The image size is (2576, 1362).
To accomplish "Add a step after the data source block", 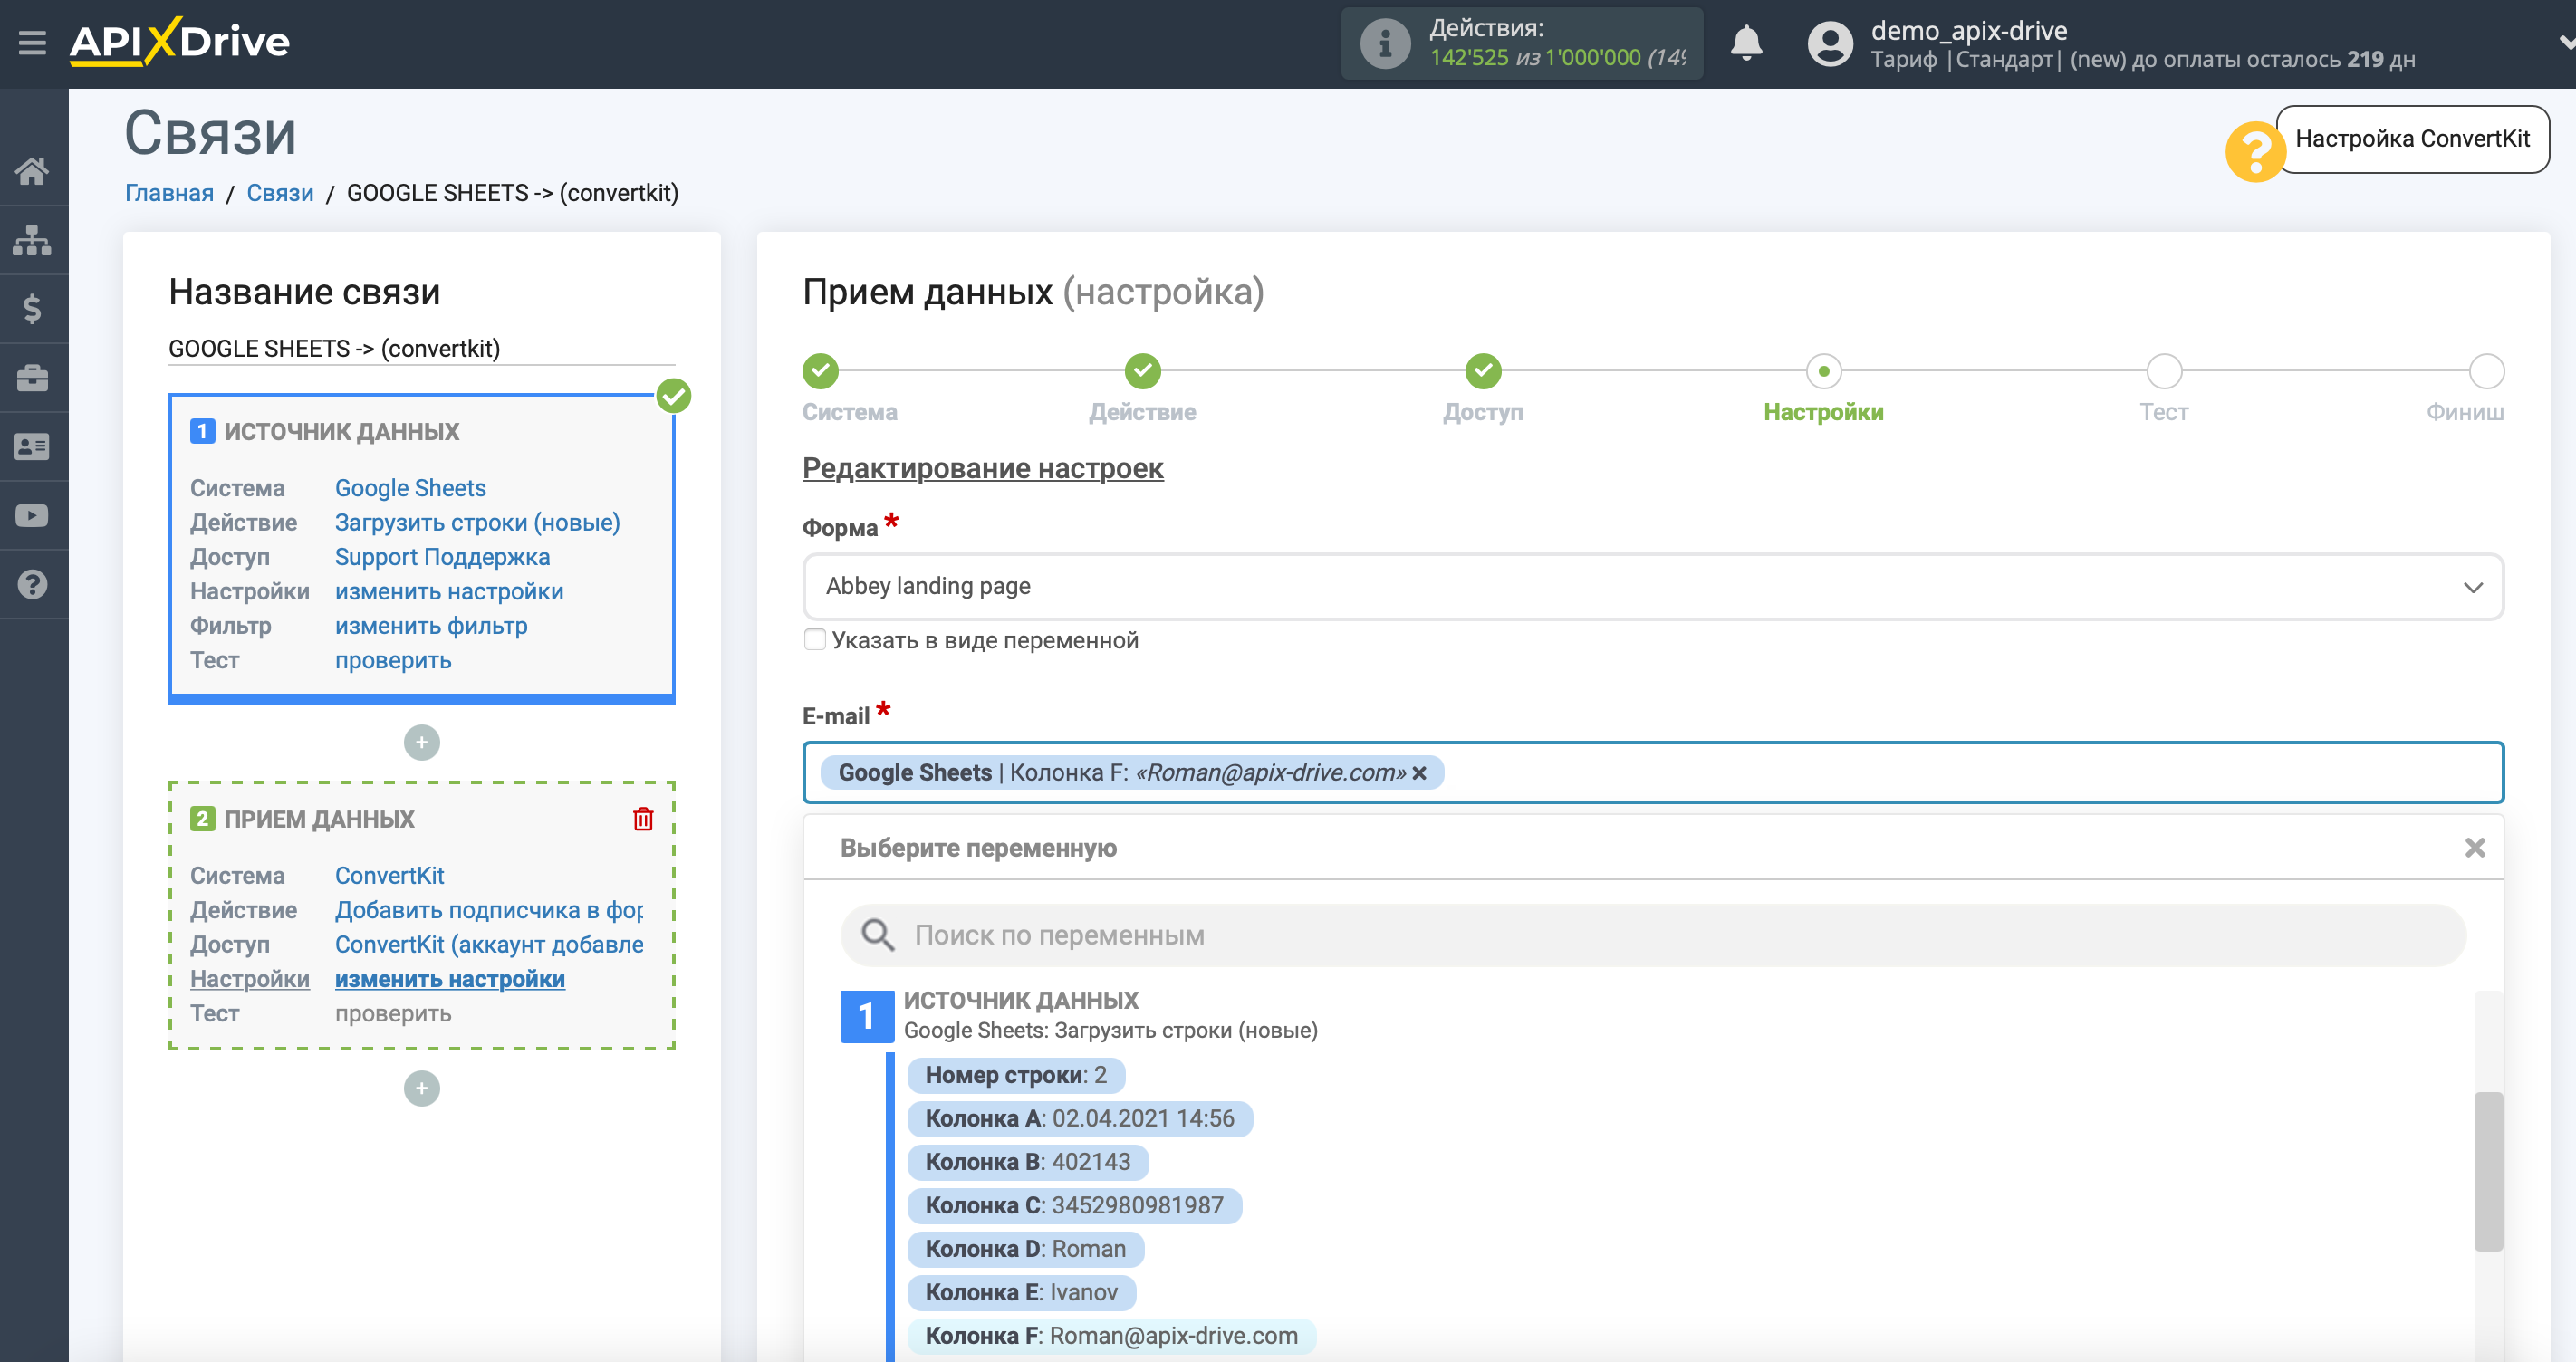I will [422, 742].
